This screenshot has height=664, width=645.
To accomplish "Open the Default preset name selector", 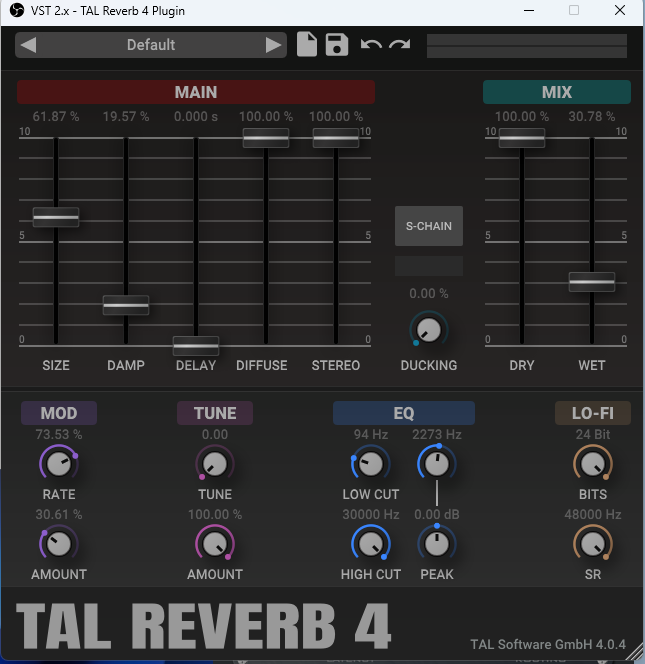I will pyautogui.click(x=151, y=45).
